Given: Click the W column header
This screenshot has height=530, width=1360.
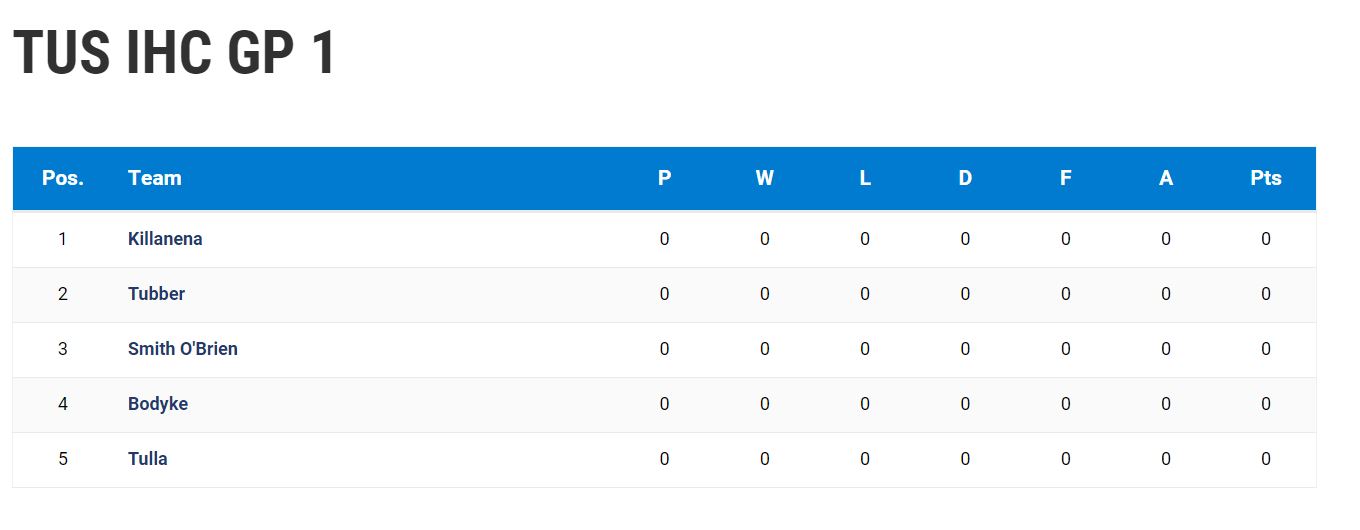Looking at the screenshot, I should (764, 178).
